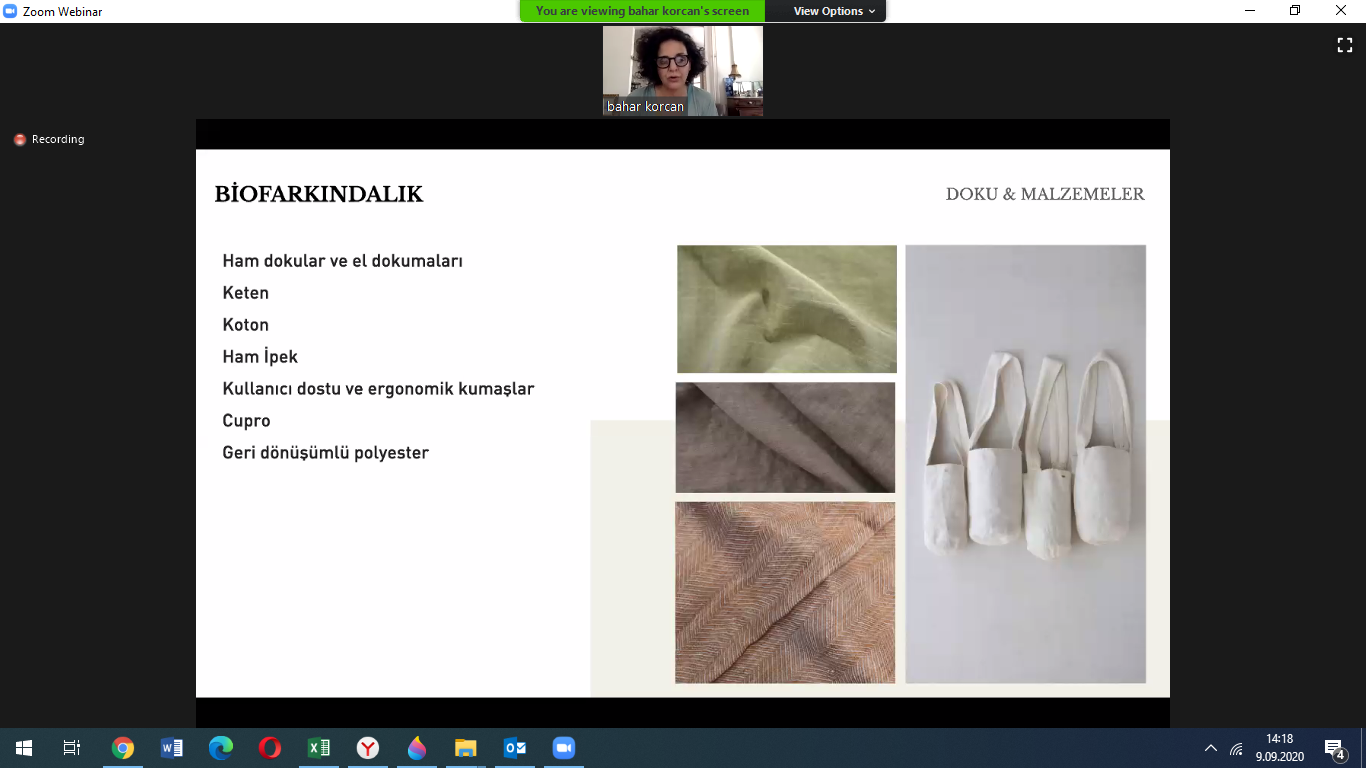Open the Action Center notifications icon
Image resolution: width=1366 pixels, height=768 pixels.
coord(1335,748)
